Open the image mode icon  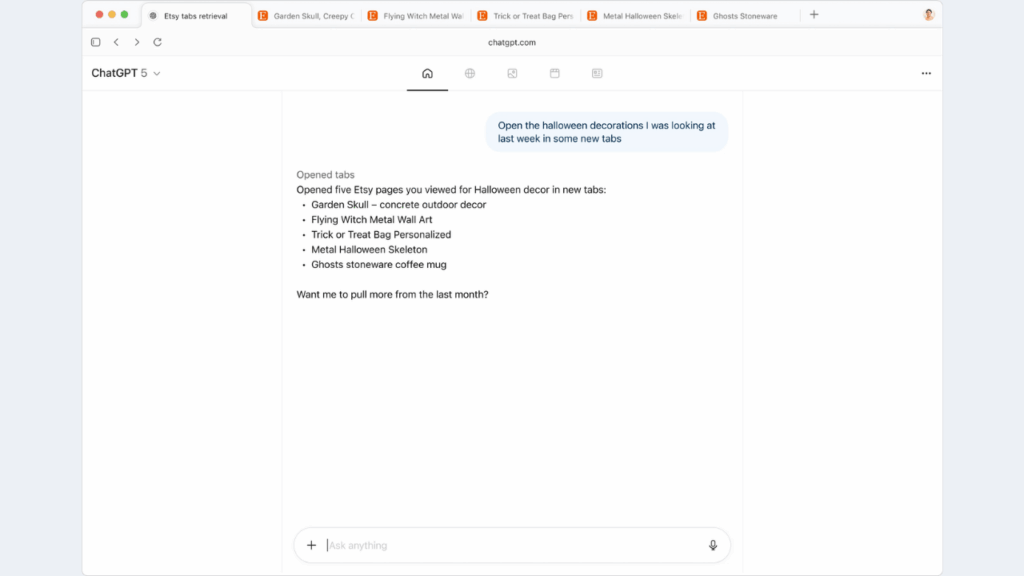[512, 73]
